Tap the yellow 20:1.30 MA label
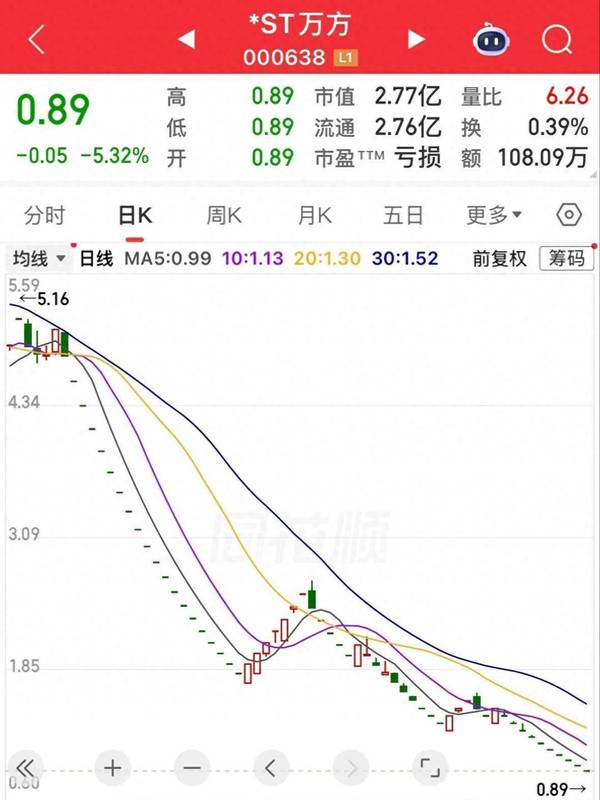Viewport: 600px width, 800px height. coord(327,258)
